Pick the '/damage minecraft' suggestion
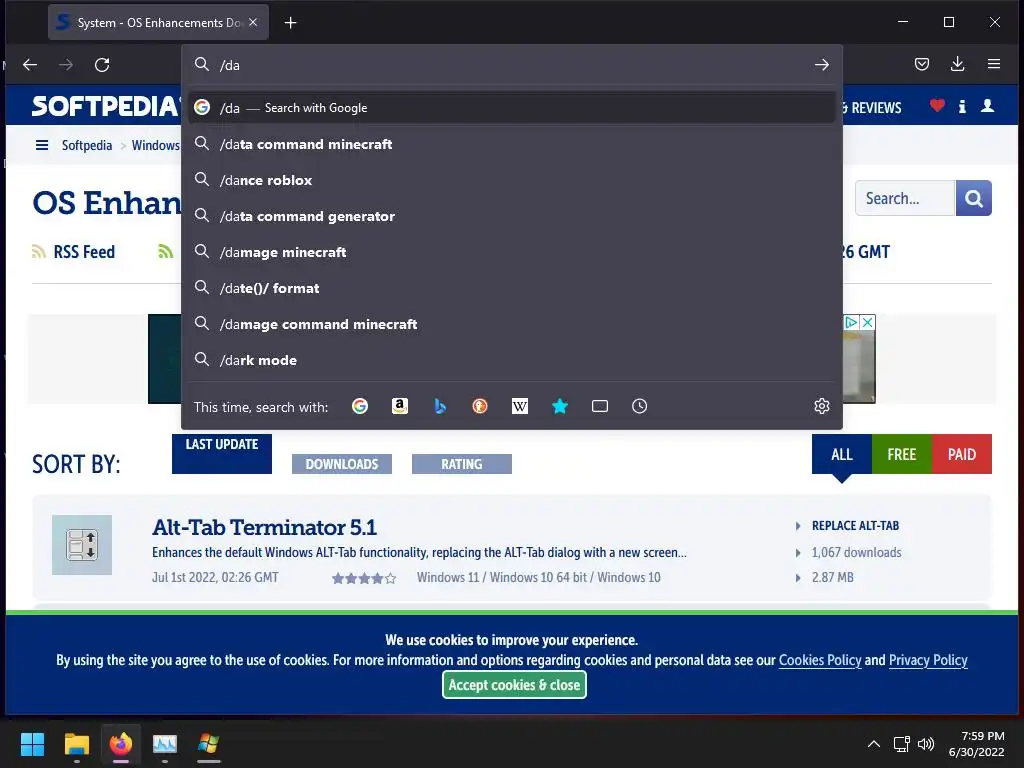Viewport: 1024px width, 768px height. point(512,252)
